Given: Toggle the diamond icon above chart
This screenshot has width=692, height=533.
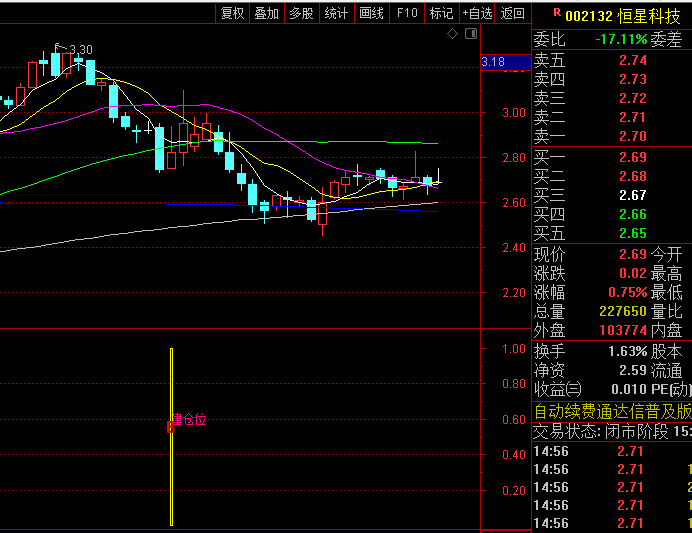Looking at the screenshot, I should 452,34.
